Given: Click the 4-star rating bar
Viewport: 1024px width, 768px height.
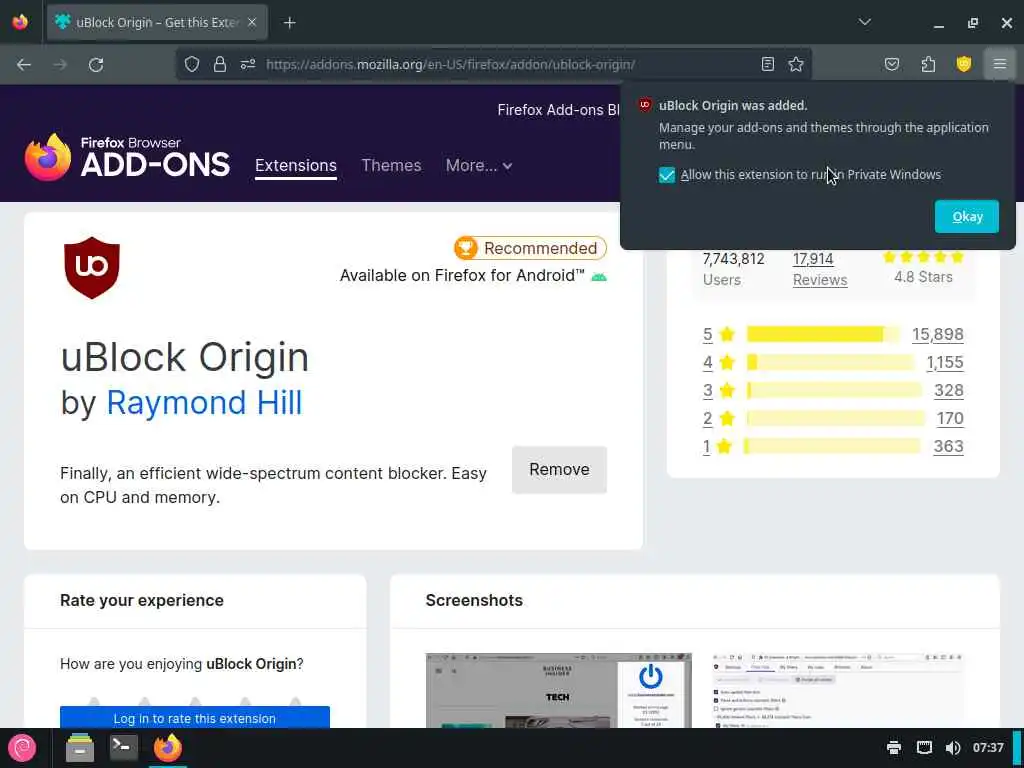Looking at the screenshot, I should click(831, 362).
